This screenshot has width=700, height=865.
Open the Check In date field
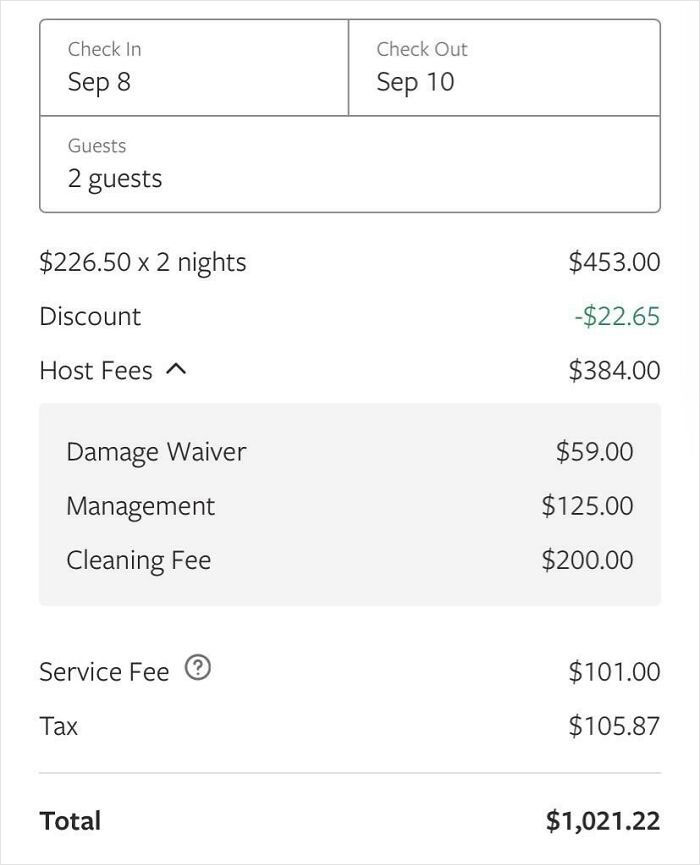[194, 67]
